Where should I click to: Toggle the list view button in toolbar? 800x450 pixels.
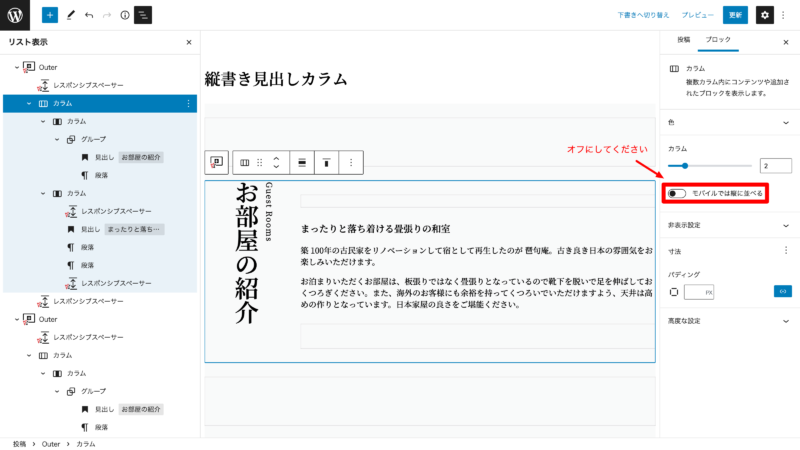click(x=143, y=16)
